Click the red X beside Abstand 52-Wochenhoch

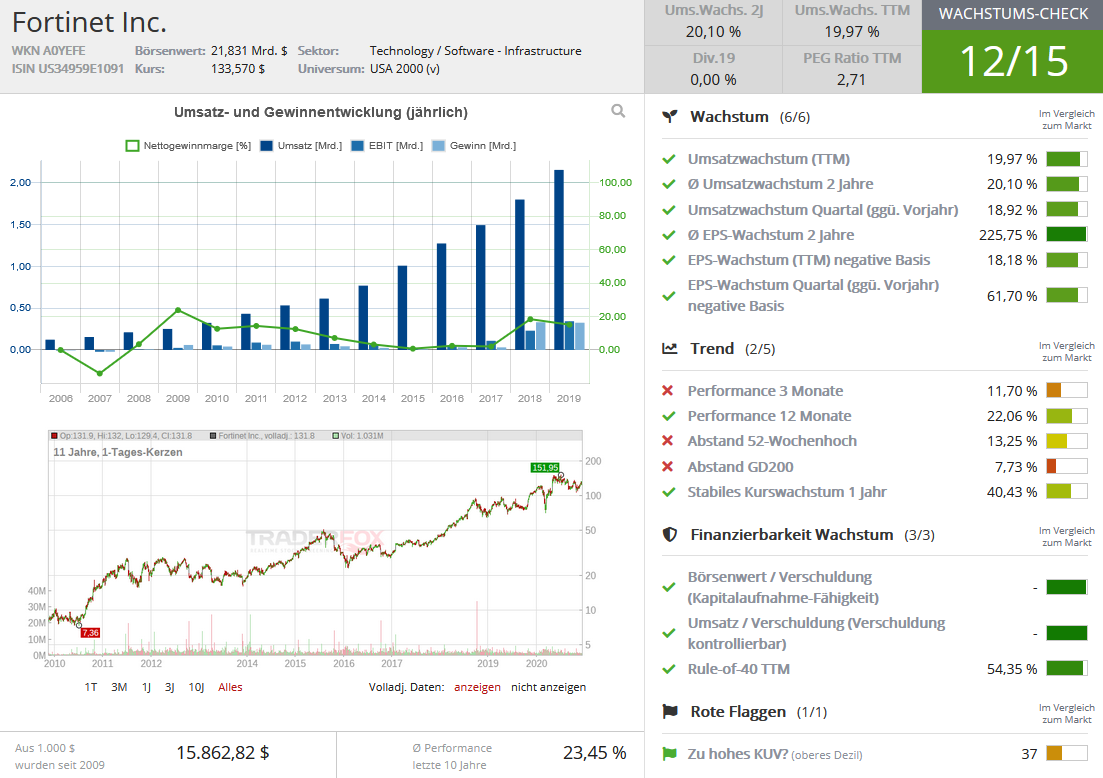click(x=668, y=441)
